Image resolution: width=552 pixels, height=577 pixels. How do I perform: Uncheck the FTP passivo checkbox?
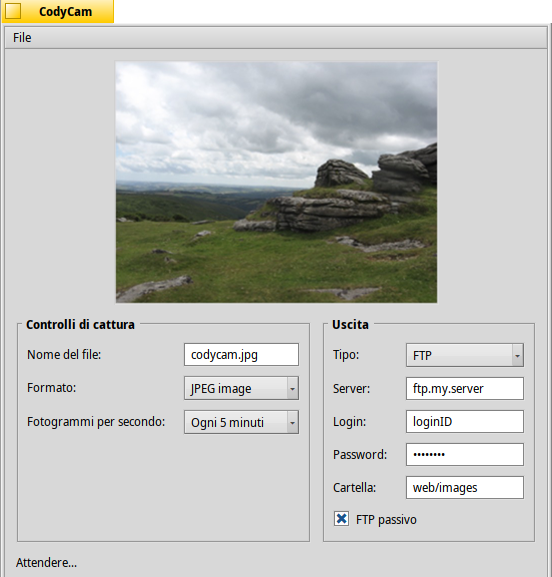(342, 519)
